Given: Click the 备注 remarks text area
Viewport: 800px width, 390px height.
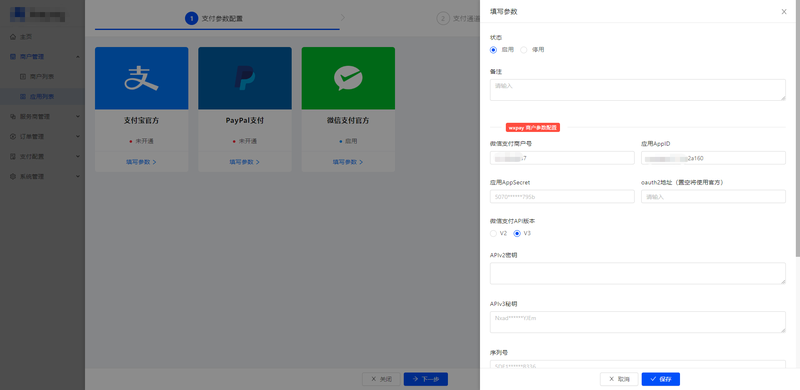Looking at the screenshot, I should (x=638, y=90).
